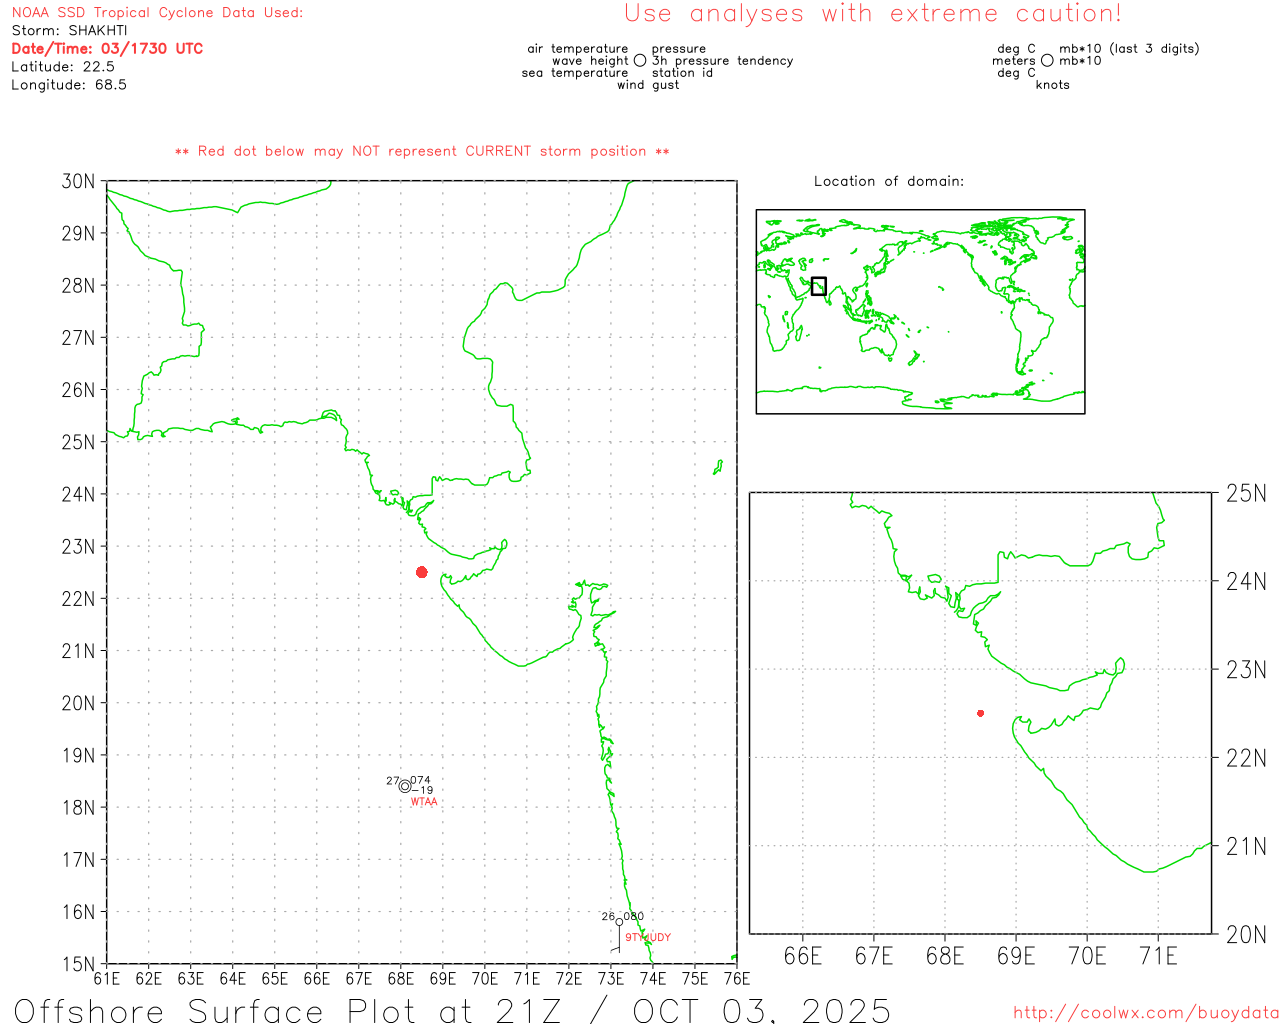1280x1024 pixels.
Task: Click the 074 pressure value near WTAA
Action: click(x=421, y=780)
